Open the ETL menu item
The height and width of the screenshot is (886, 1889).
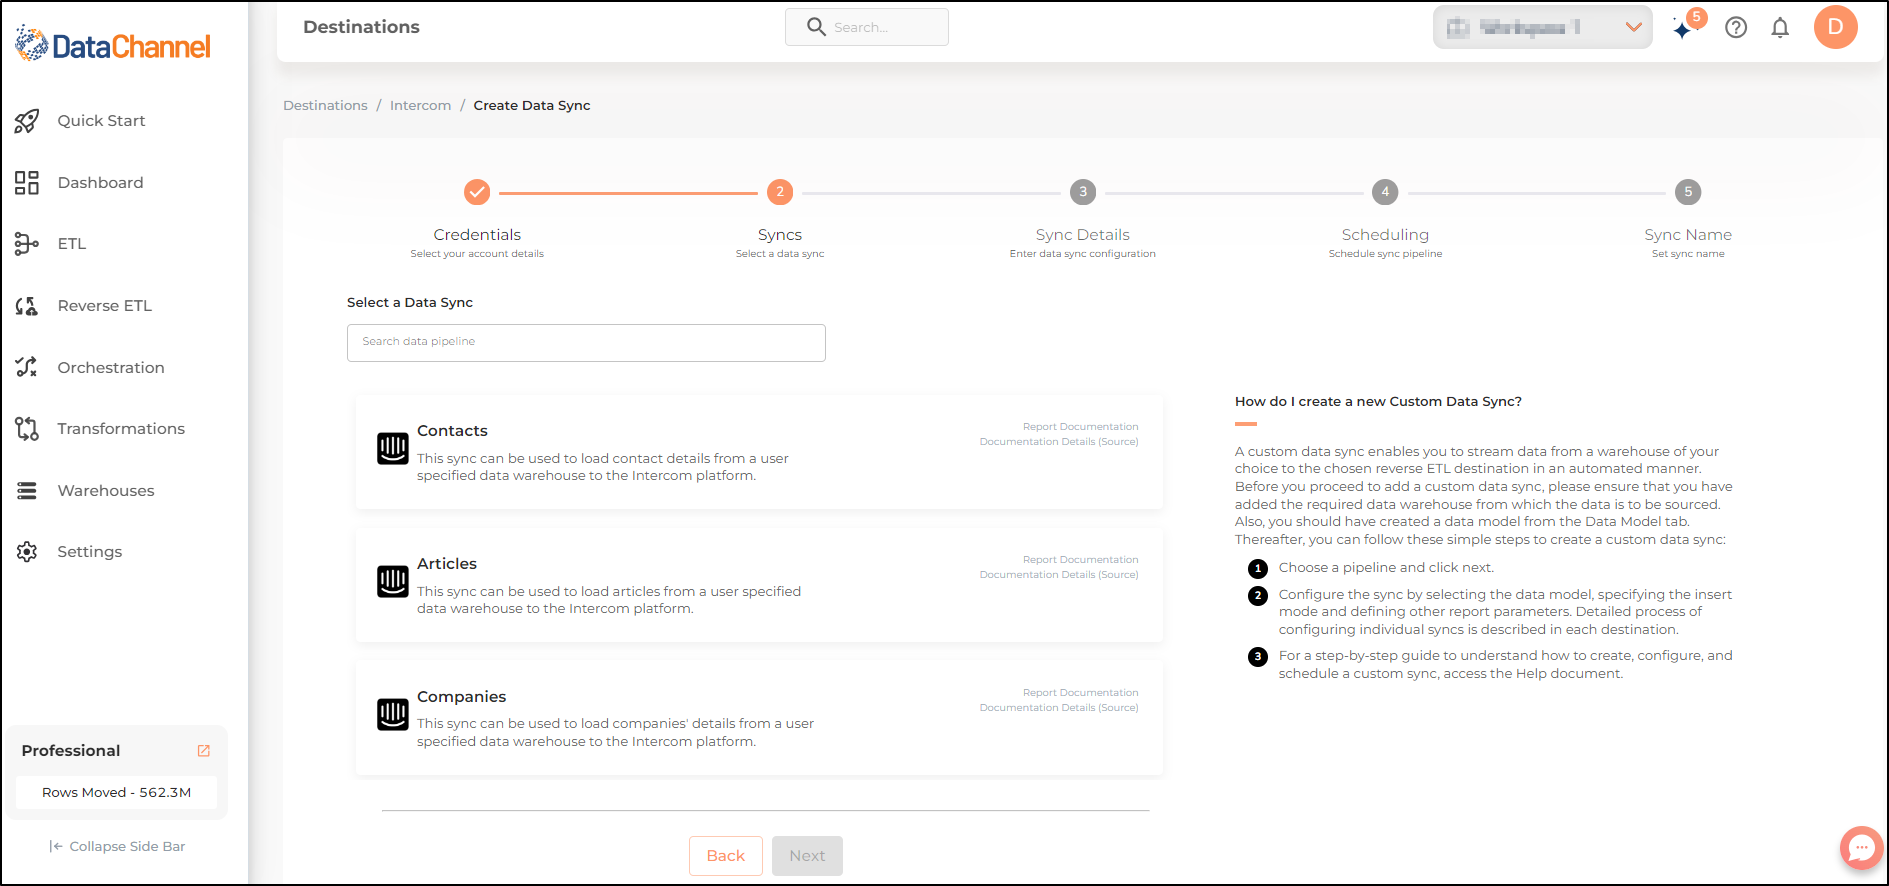72,244
